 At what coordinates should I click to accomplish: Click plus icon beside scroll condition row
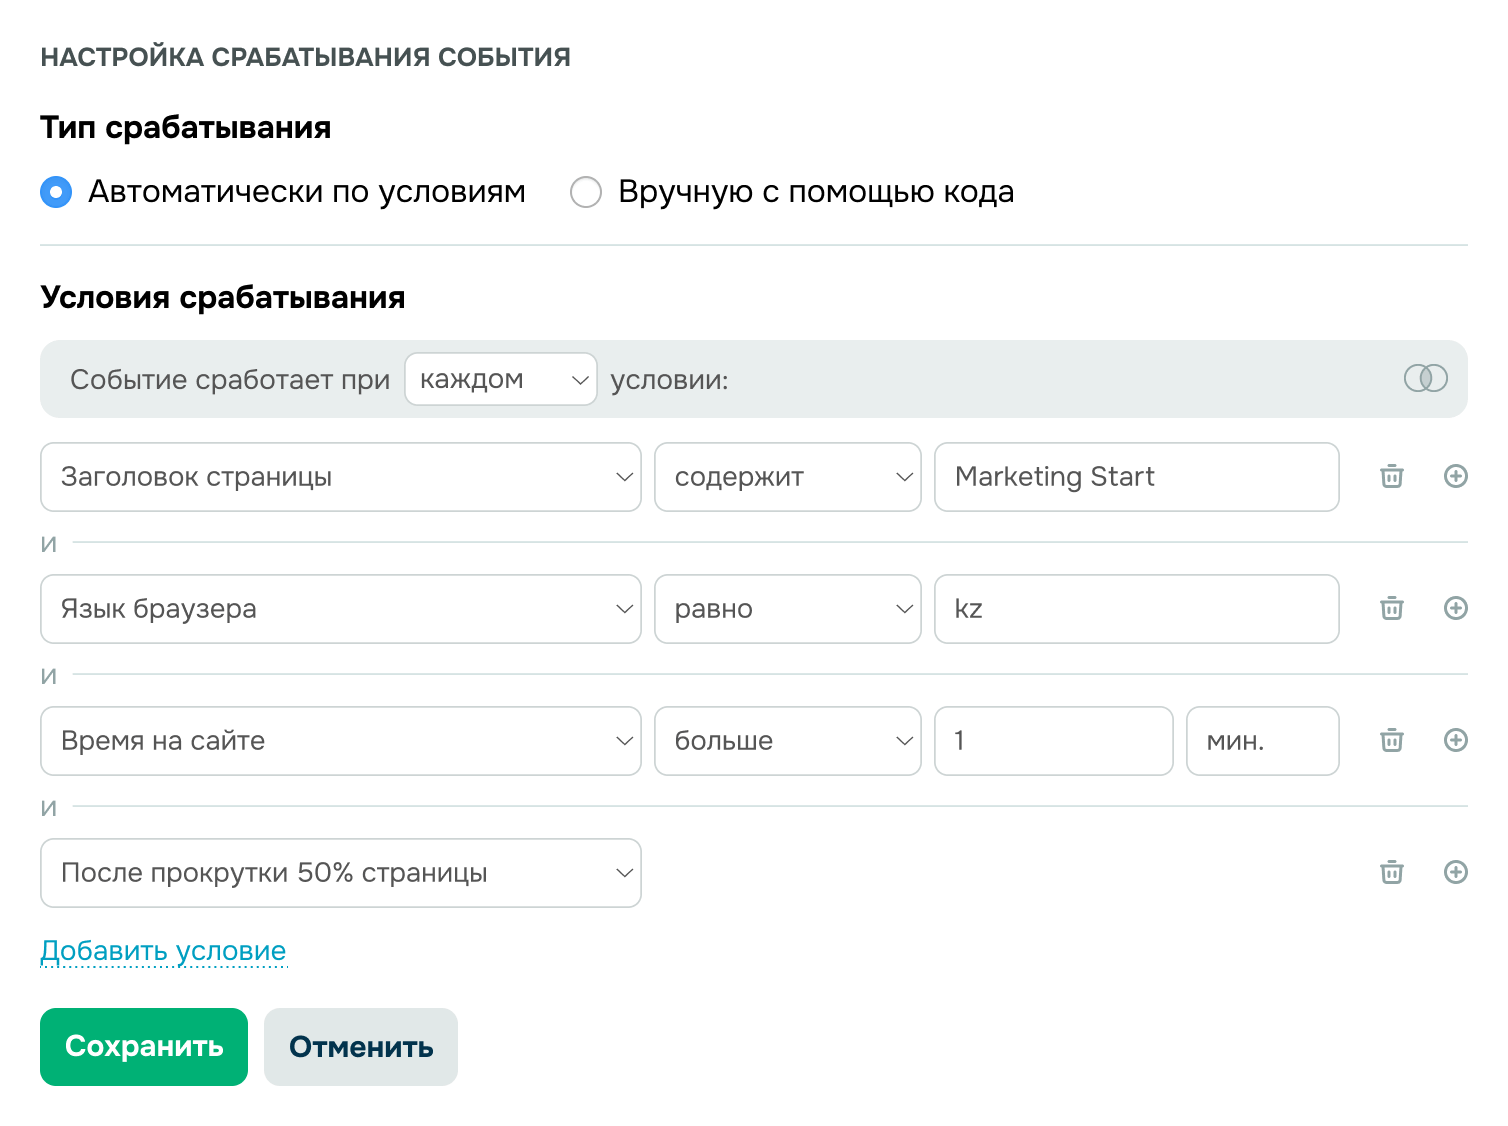point(1456,873)
